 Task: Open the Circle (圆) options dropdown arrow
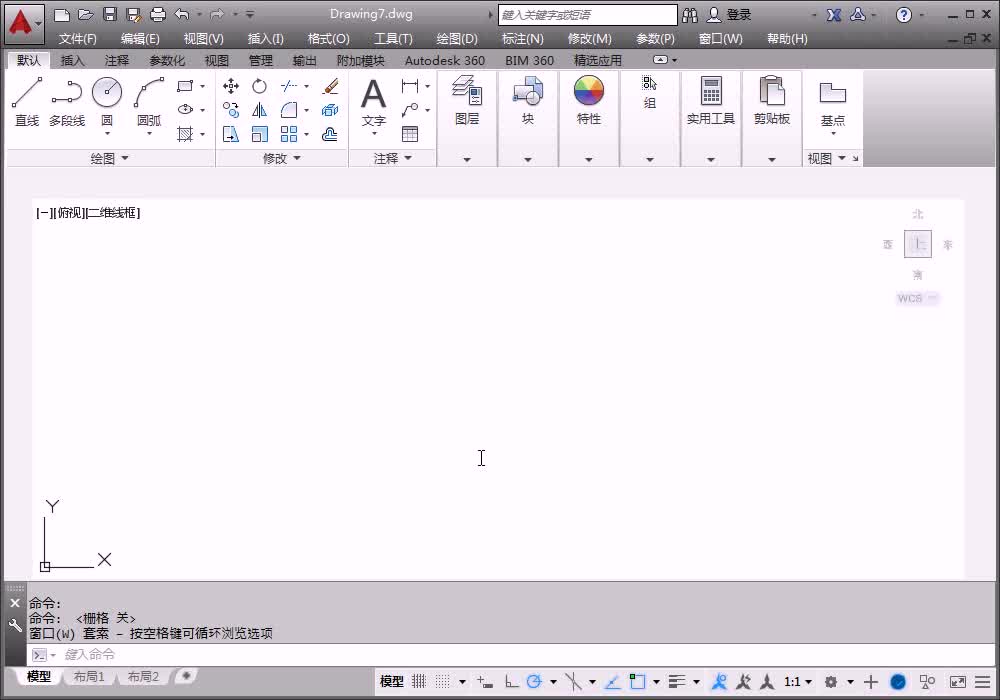107,134
